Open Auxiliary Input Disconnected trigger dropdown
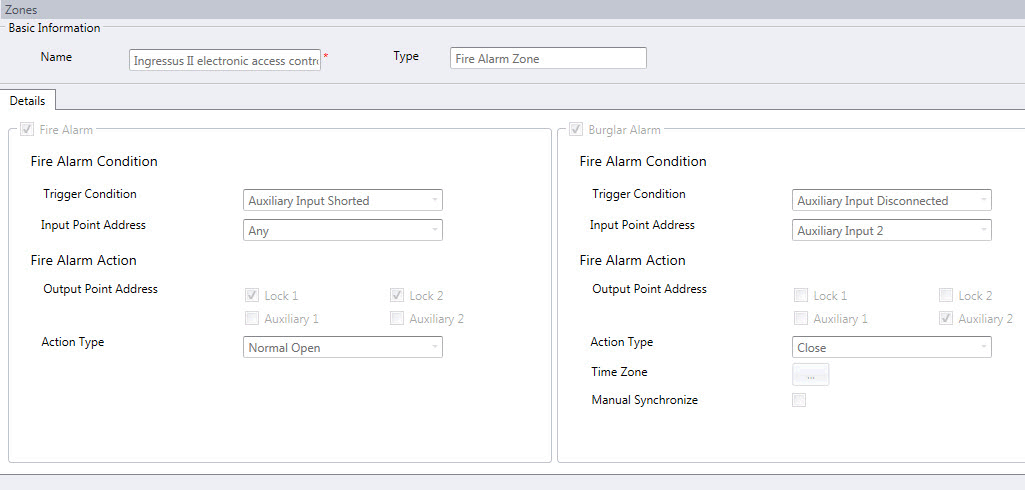Screen dimensions: 1025x490 point(891,201)
